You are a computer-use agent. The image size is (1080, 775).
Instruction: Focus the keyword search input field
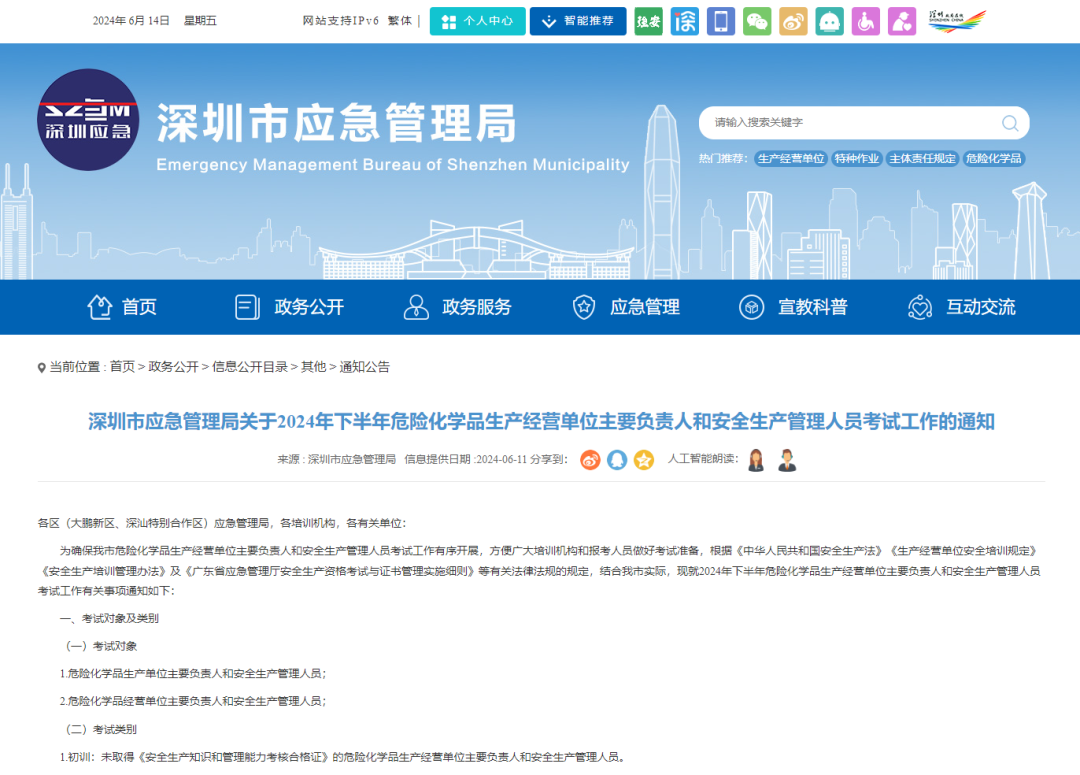(850, 123)
